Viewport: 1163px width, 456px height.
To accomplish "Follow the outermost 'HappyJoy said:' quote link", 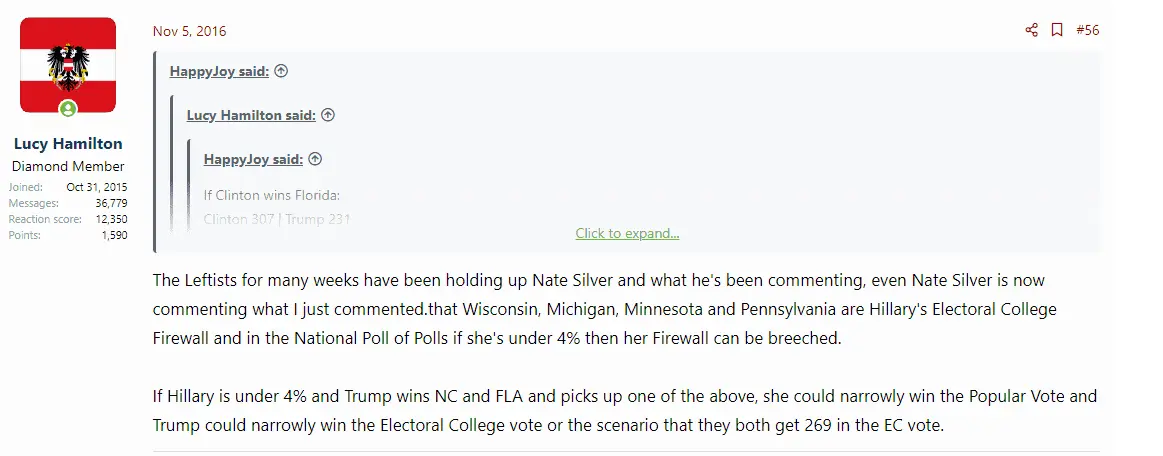I will [x=220, y=71].
